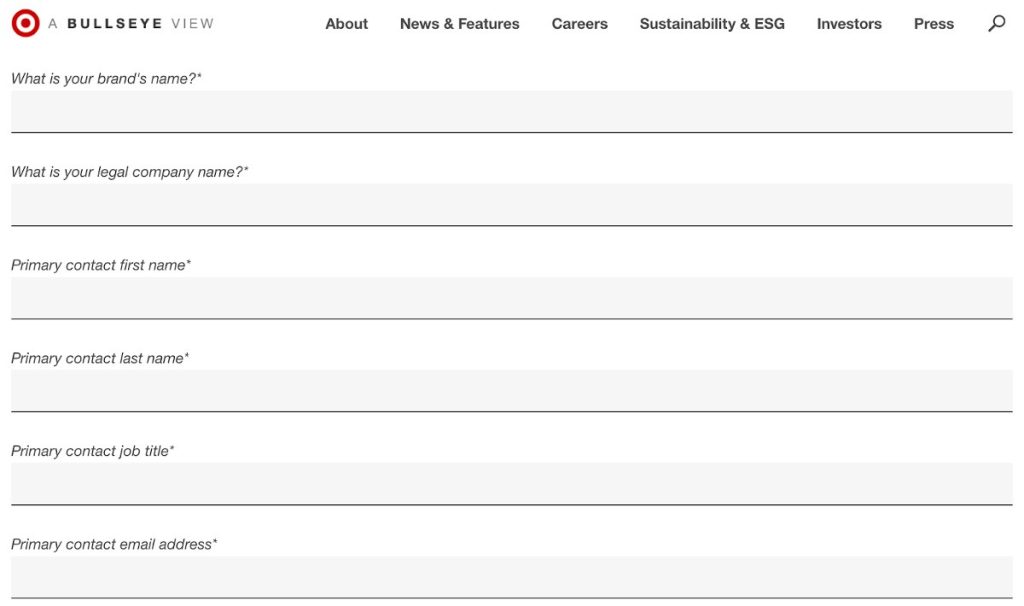Click the 'What is your brand's name?' label
Viewport: 1024px width, 606px height.
(106, 79)
